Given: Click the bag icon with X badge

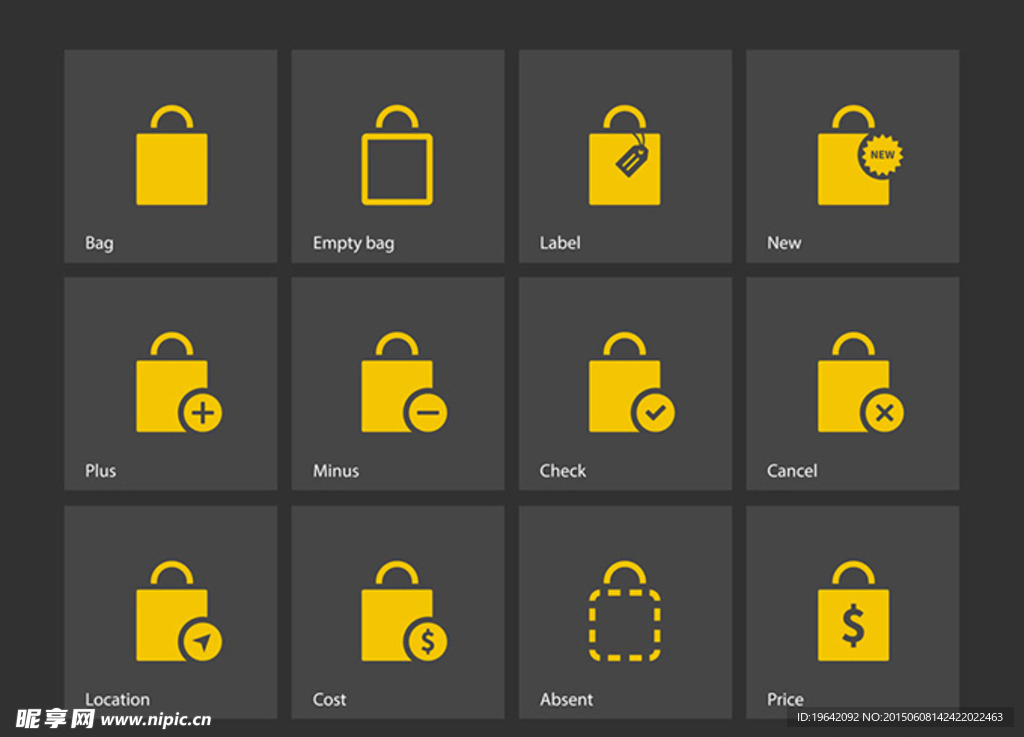Looking at the screenshot, I should tap(861, 383).
